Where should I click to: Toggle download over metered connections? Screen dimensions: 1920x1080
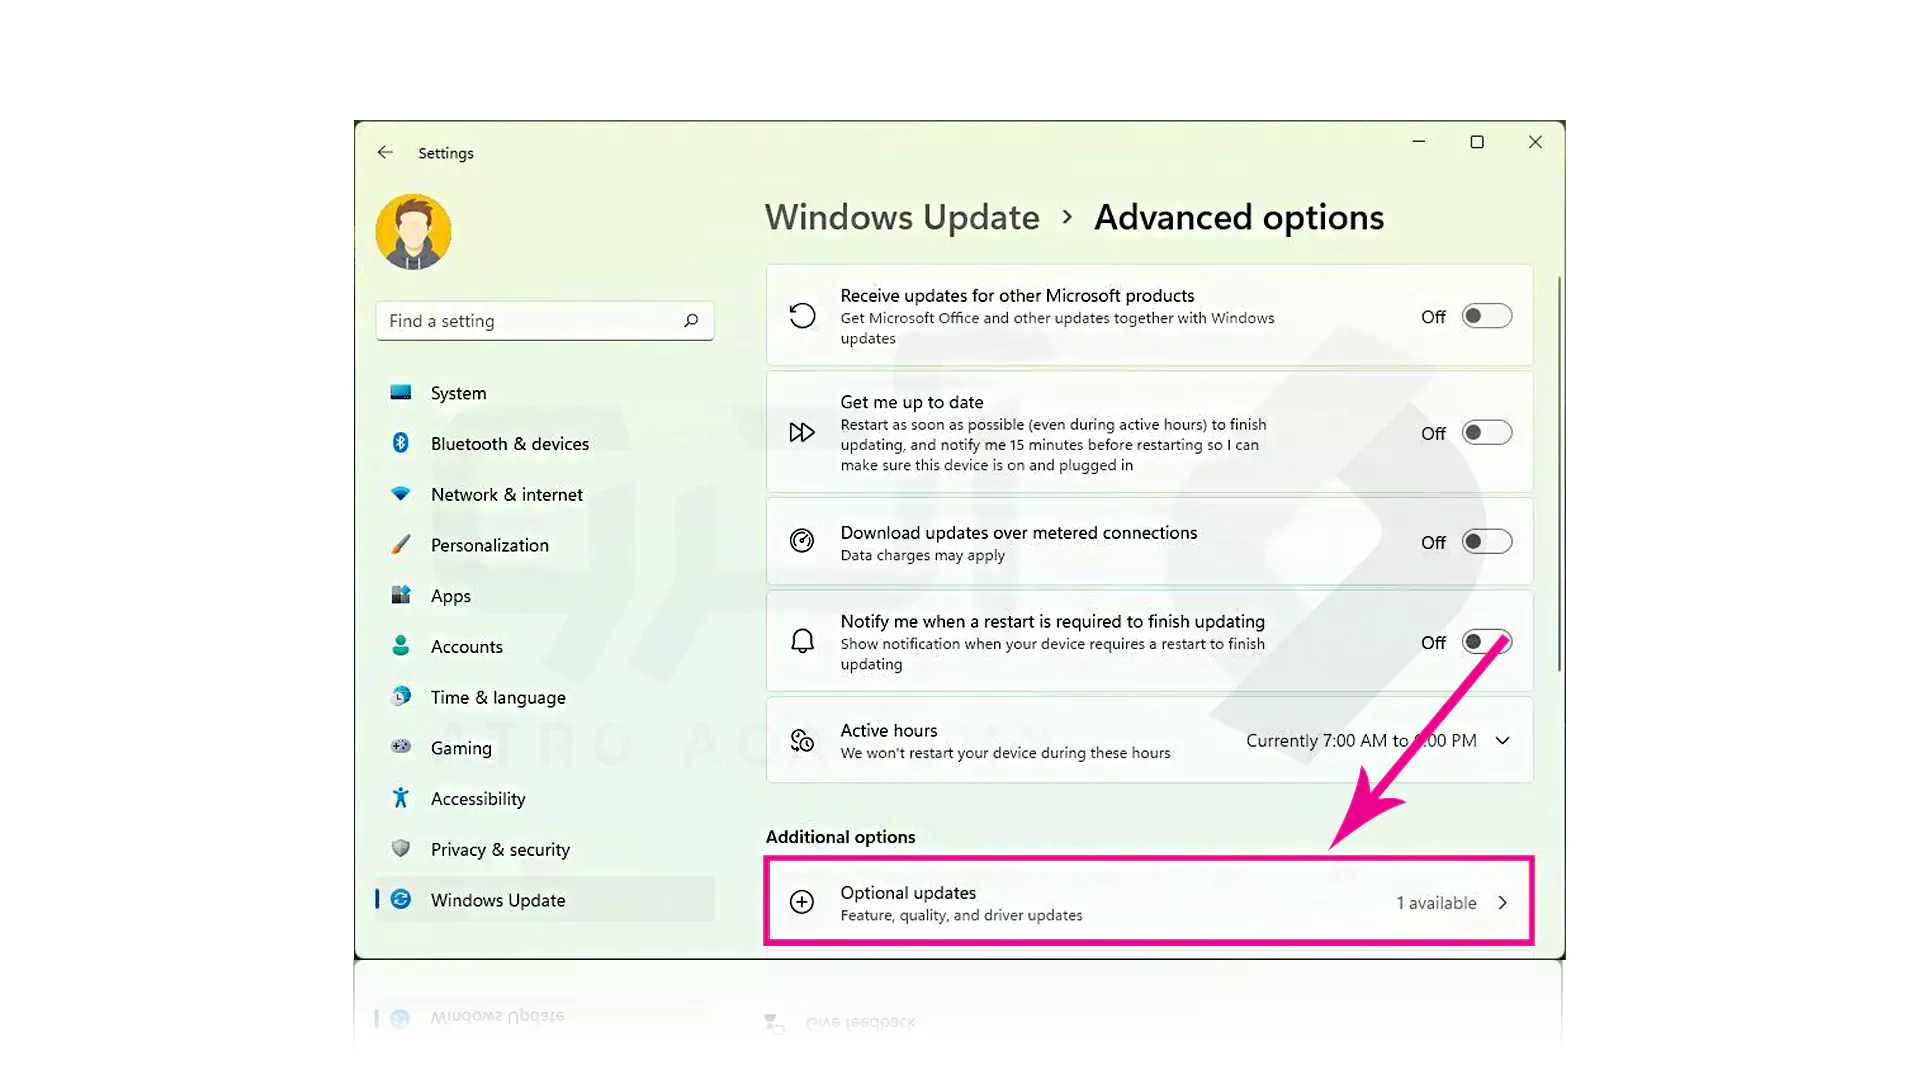(1486, 542)
